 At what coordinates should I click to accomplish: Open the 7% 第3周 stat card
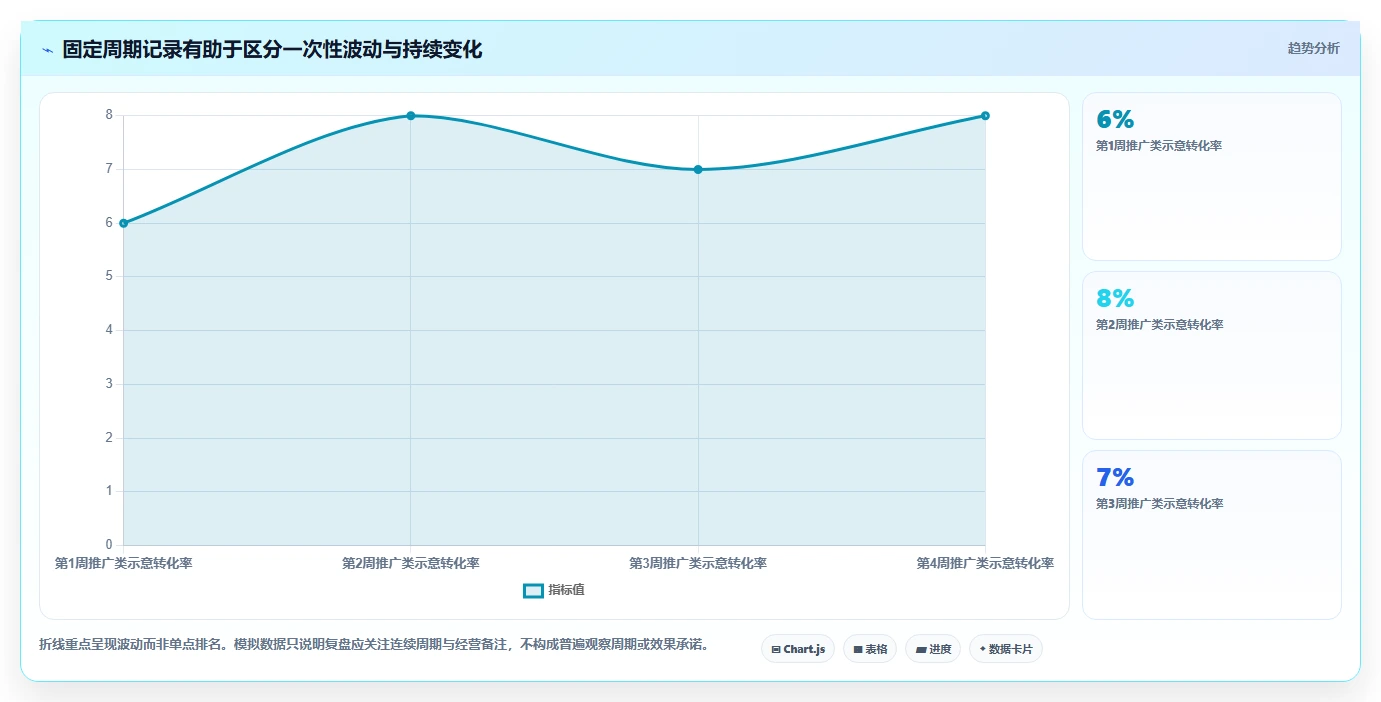point(1211,535)
